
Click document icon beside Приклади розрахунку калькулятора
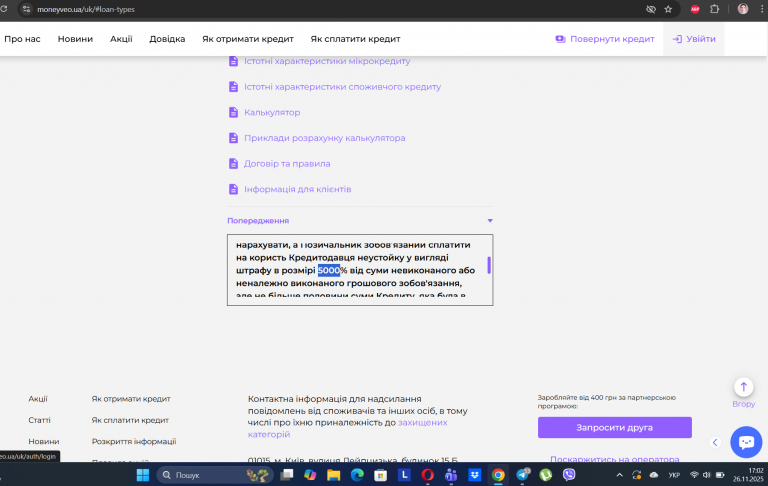[234, 138]
